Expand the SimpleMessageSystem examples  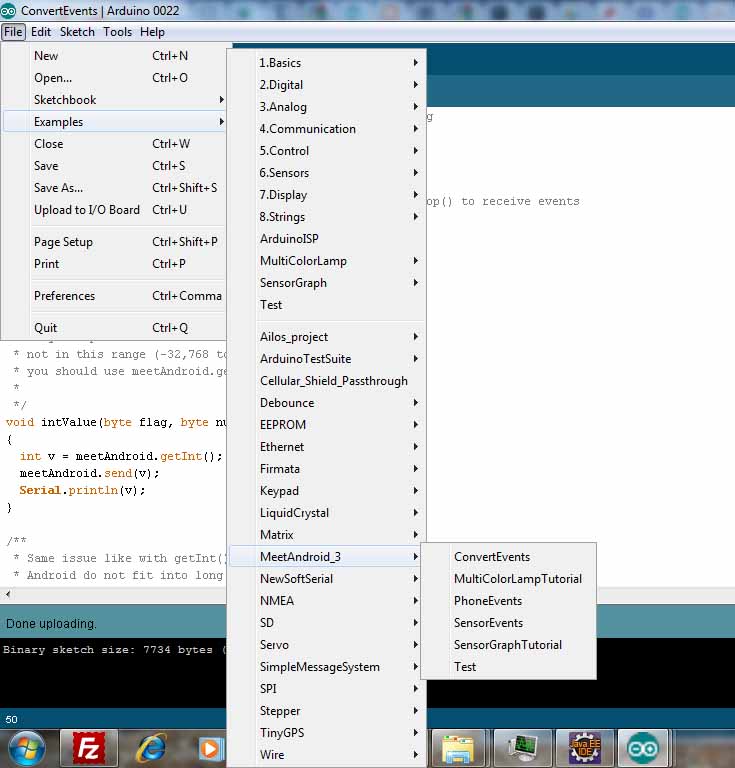327,667
